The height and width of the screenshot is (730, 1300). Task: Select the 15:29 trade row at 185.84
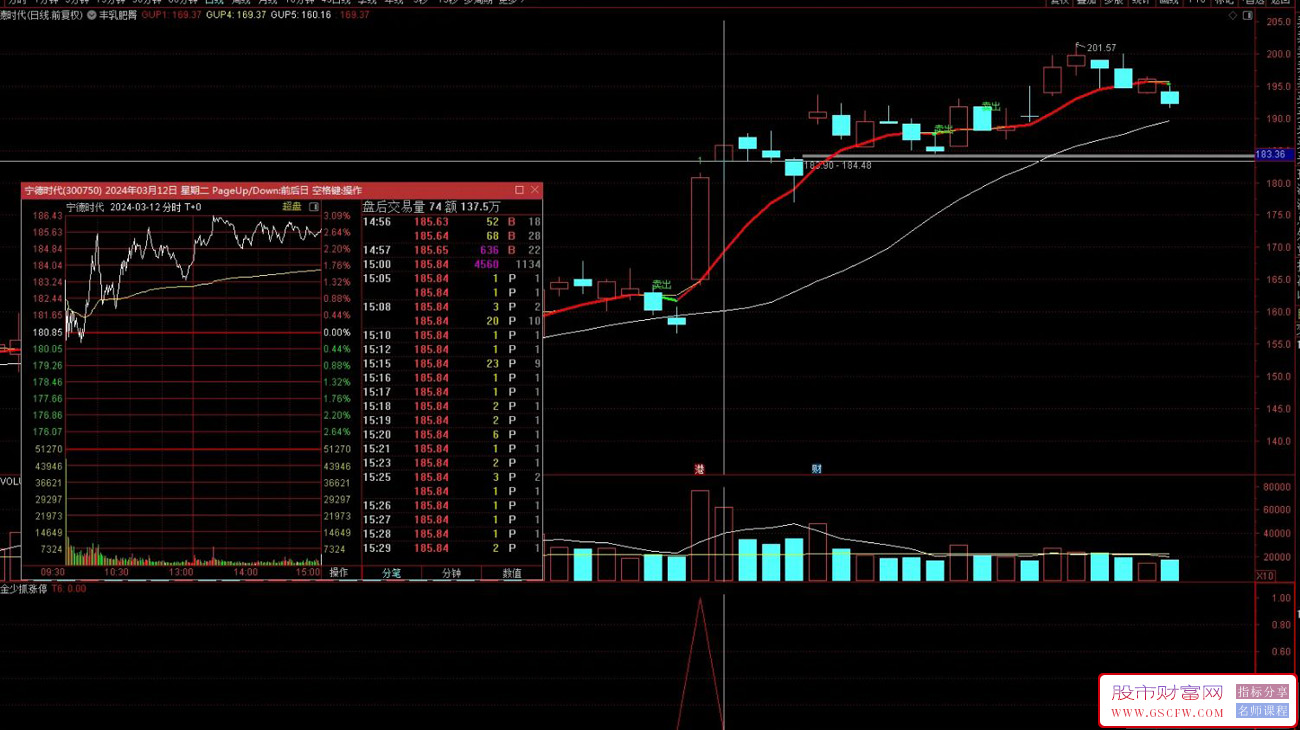(x=452, y=548)
